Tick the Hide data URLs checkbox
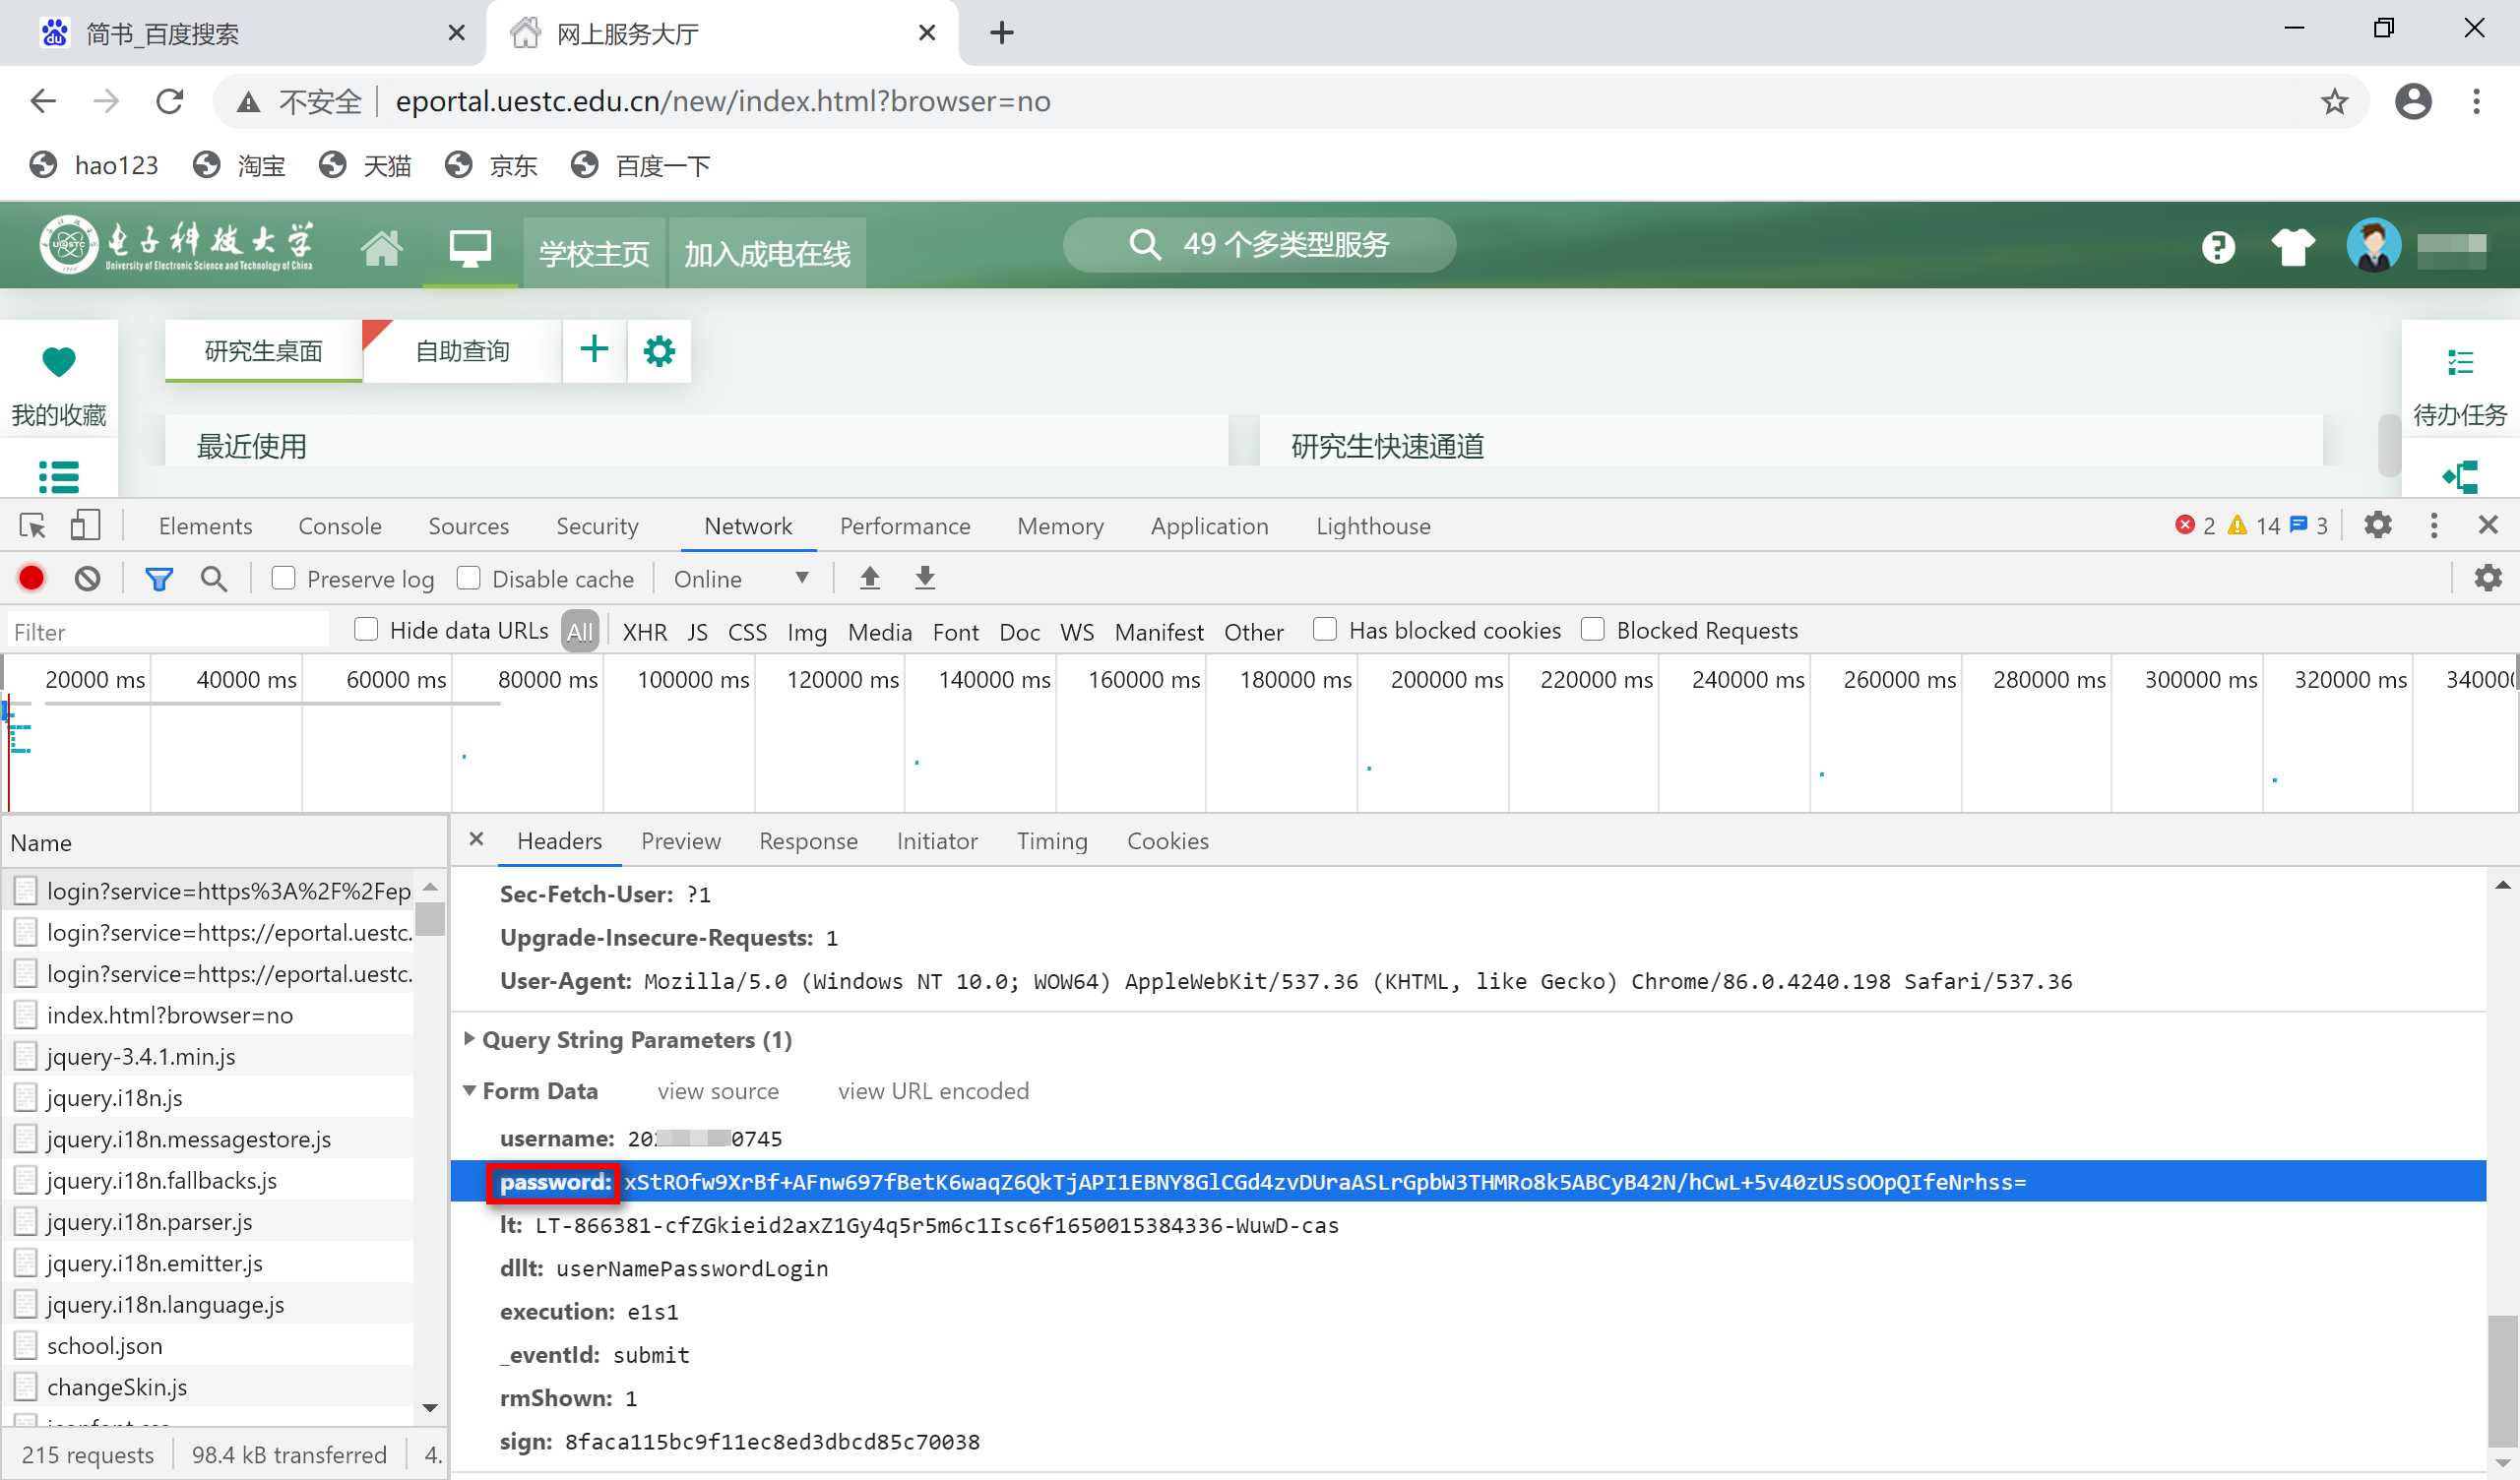This screenshot has height=1480, width=2520. 366,629
